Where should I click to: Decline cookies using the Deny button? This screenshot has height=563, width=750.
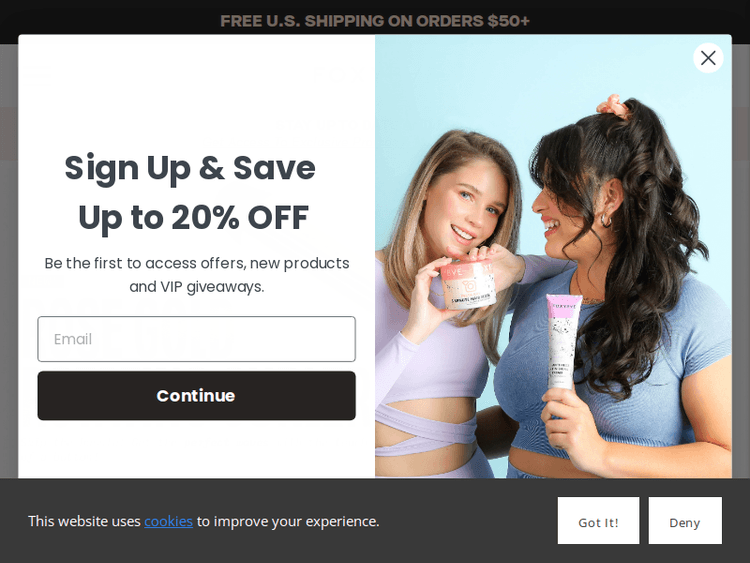[685, 520]
